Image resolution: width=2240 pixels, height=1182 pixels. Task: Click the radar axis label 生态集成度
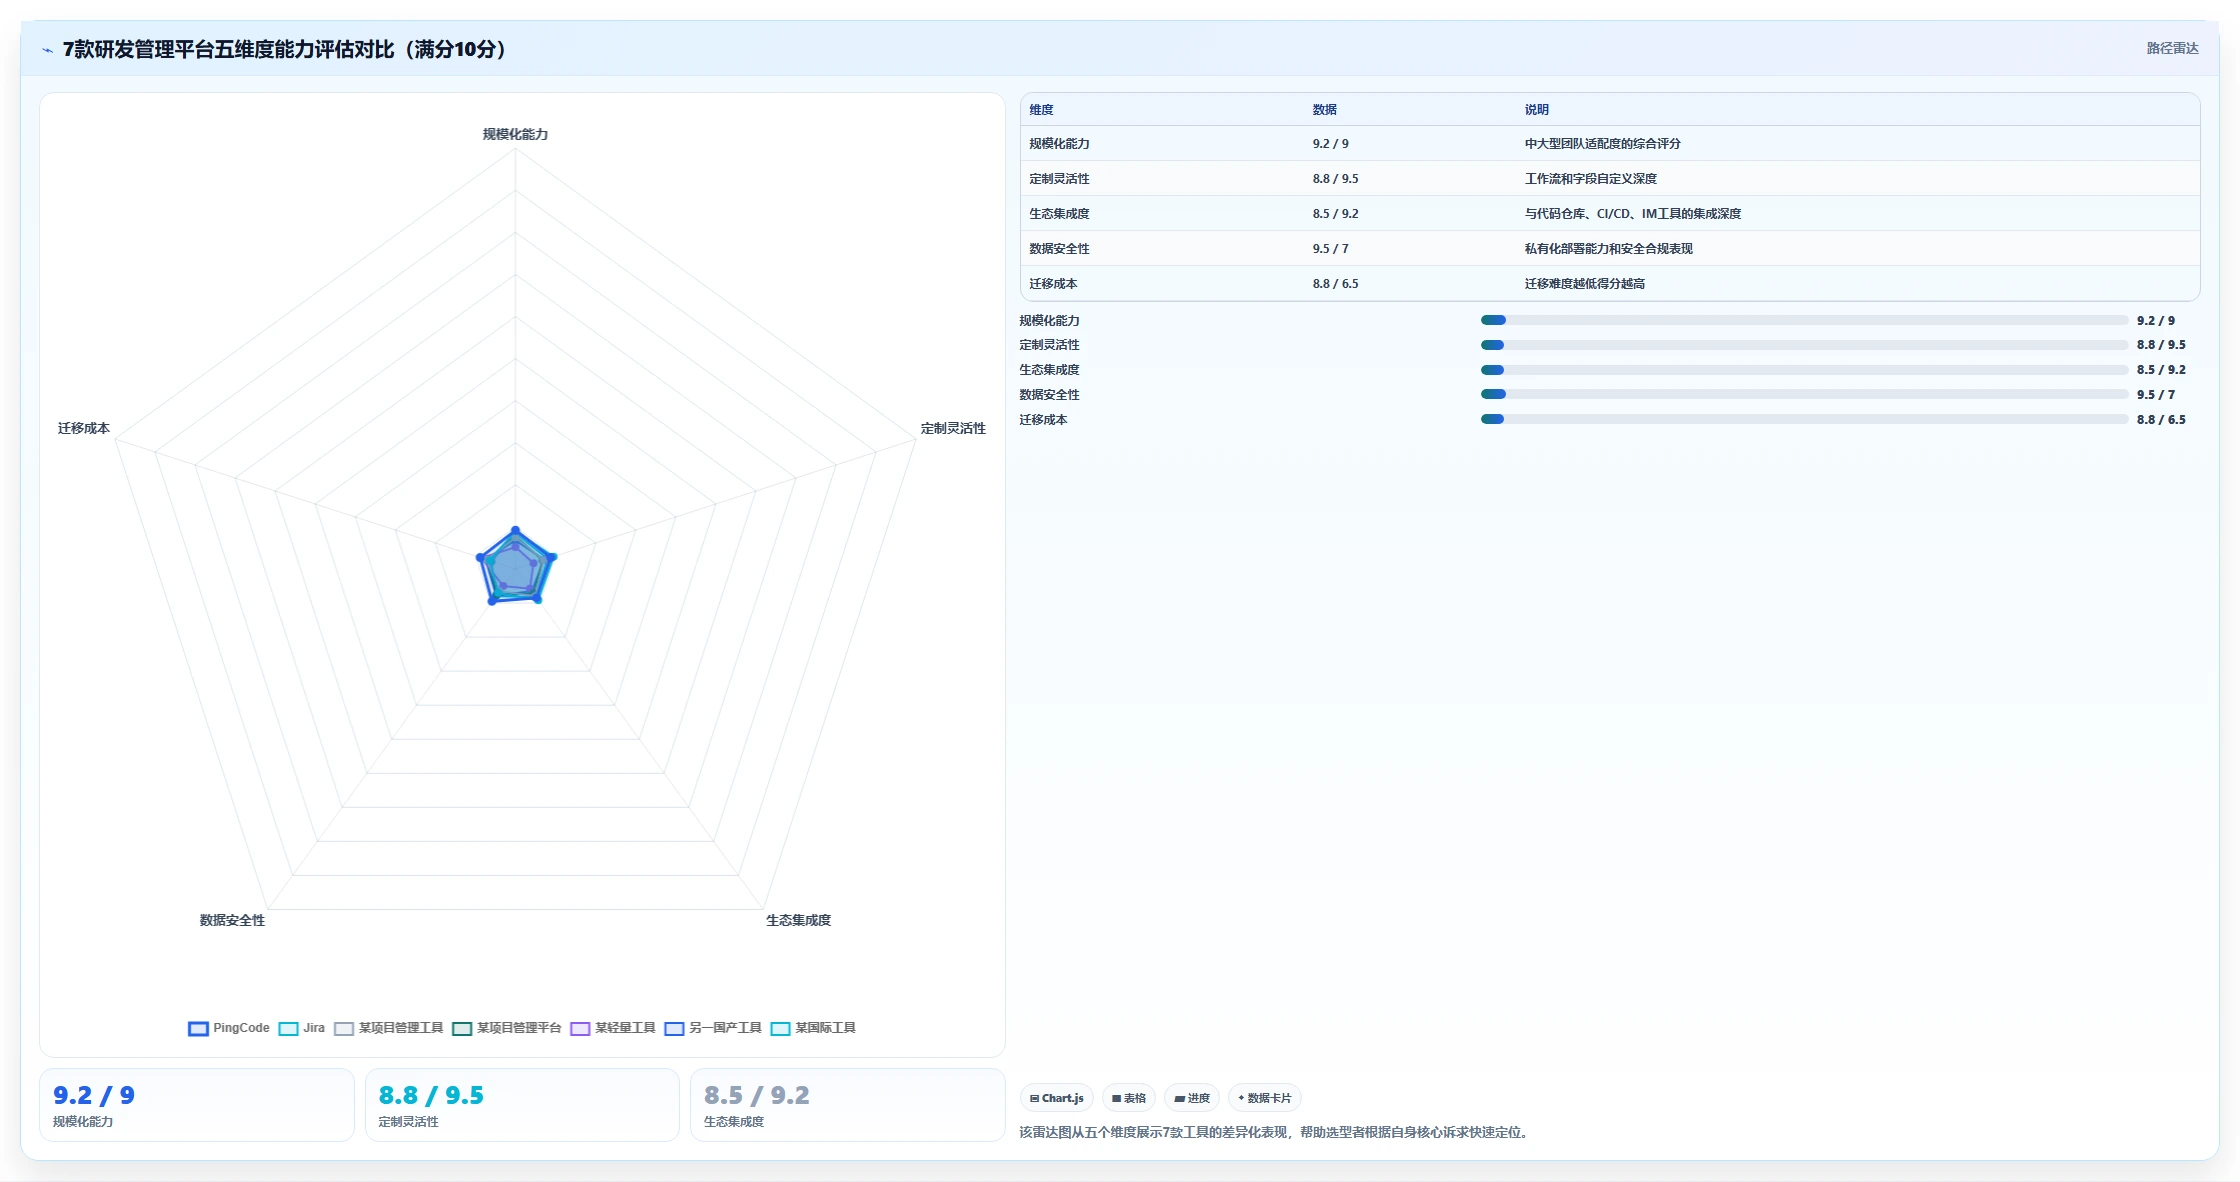(x=798, y=920)
